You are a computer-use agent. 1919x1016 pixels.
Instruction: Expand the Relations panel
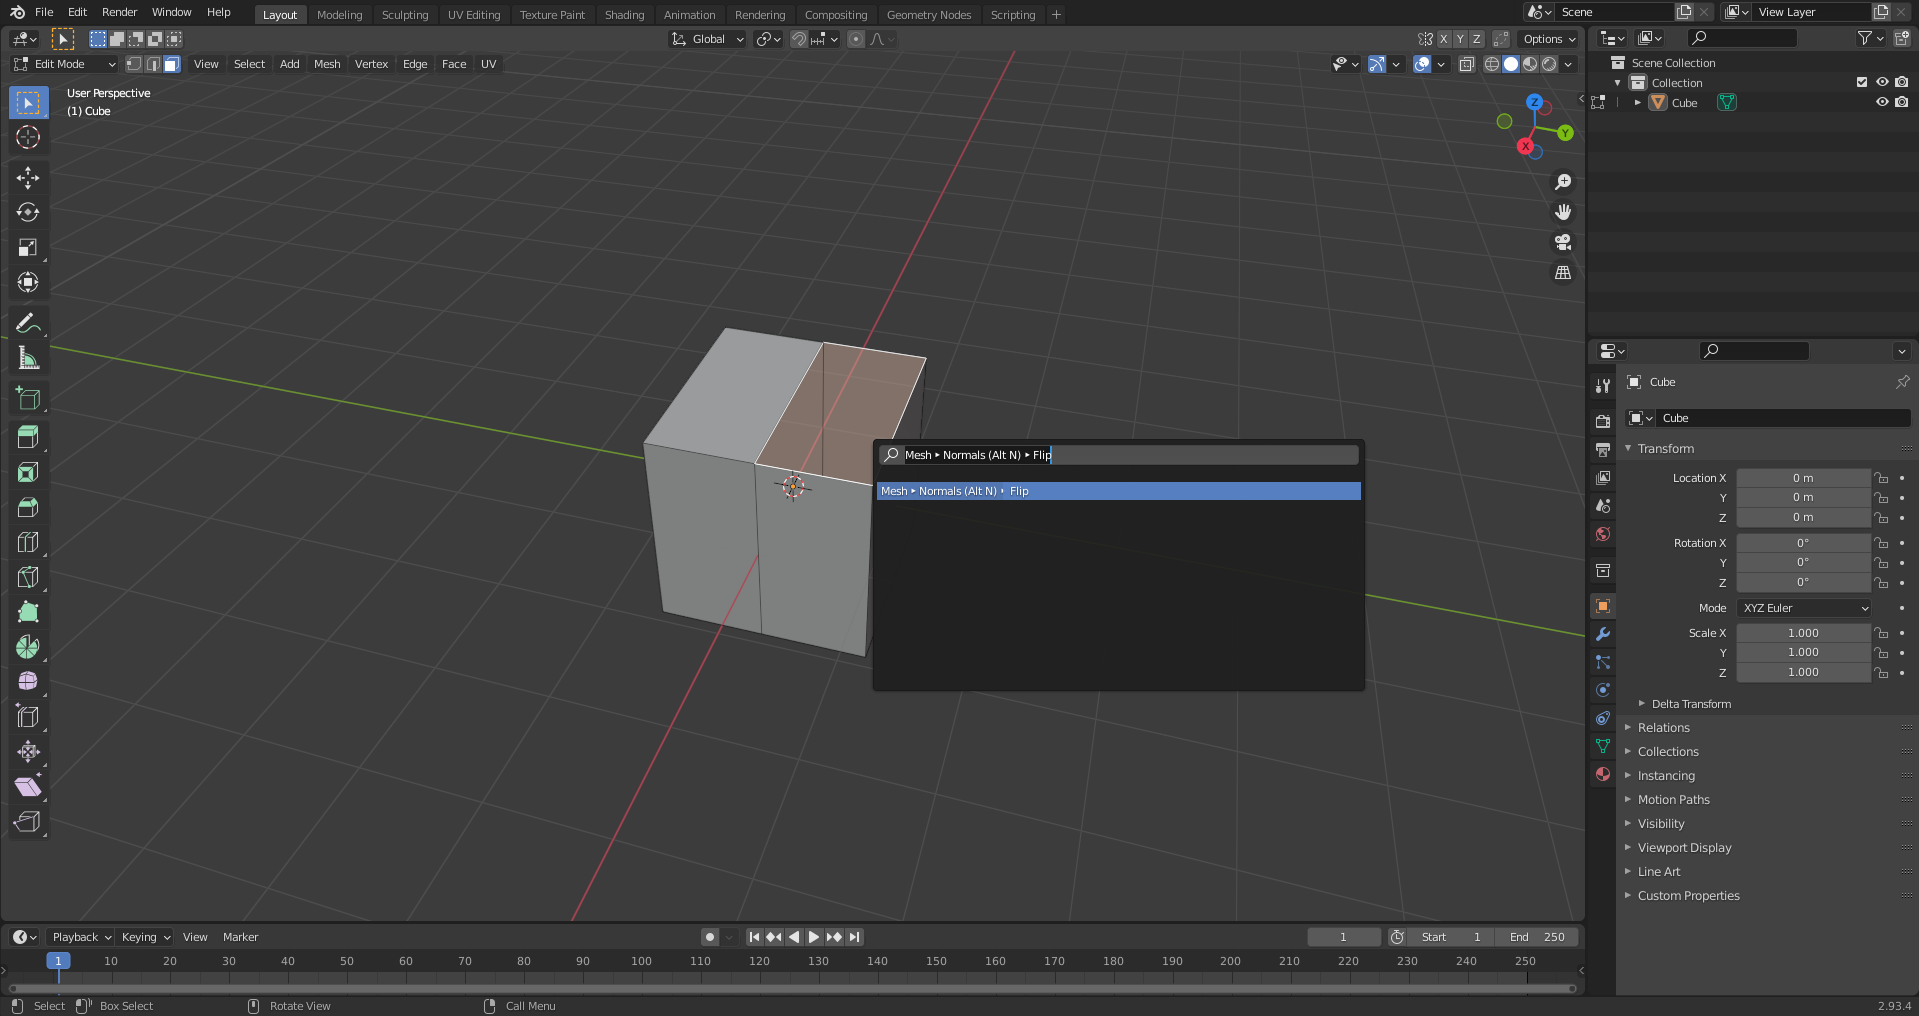click(1663, 728)
